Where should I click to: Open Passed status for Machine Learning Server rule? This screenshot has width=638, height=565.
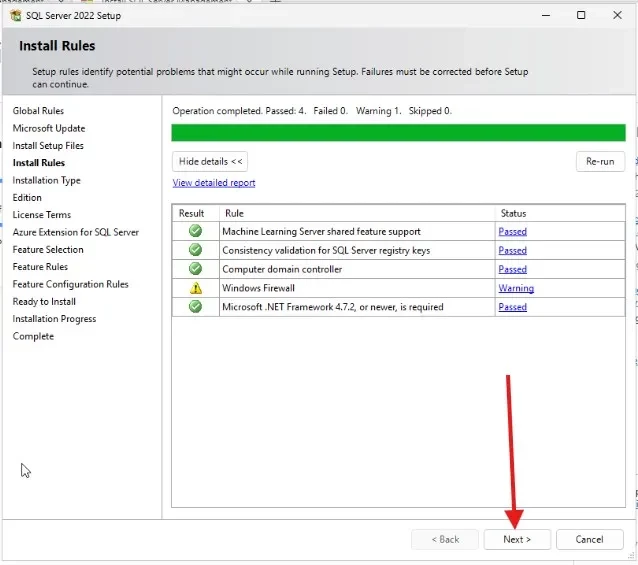513,231
